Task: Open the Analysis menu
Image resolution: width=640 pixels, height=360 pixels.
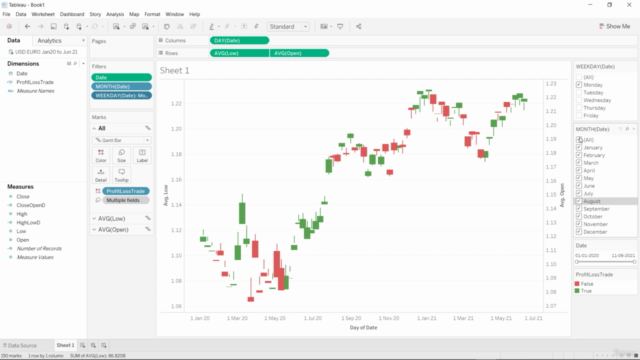Action: tap(115, 14)
